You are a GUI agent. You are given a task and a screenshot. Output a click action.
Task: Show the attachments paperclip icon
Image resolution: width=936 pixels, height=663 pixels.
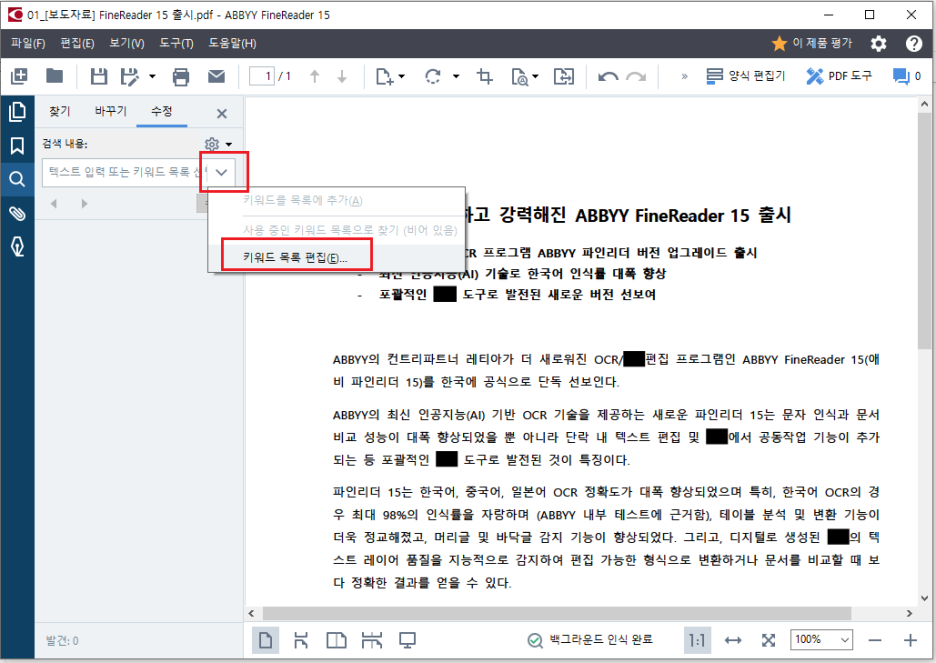(17, 213)
